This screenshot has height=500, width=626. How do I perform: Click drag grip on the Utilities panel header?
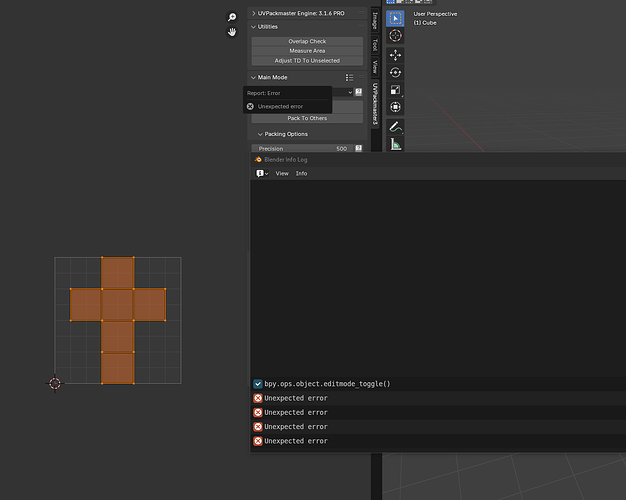click(361, 27)
